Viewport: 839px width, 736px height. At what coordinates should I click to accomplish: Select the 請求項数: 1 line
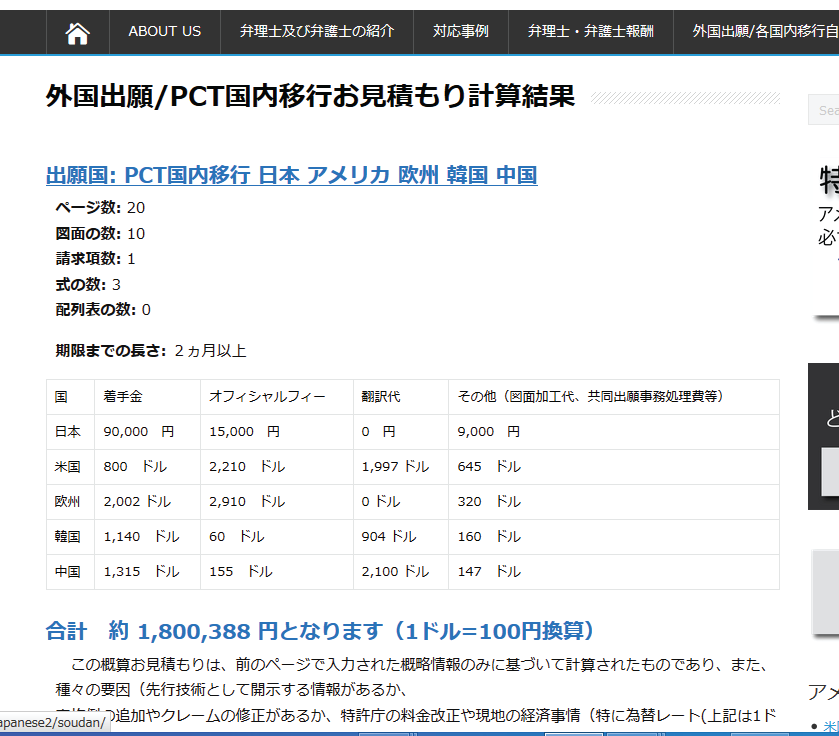click(x=96, y=259)
